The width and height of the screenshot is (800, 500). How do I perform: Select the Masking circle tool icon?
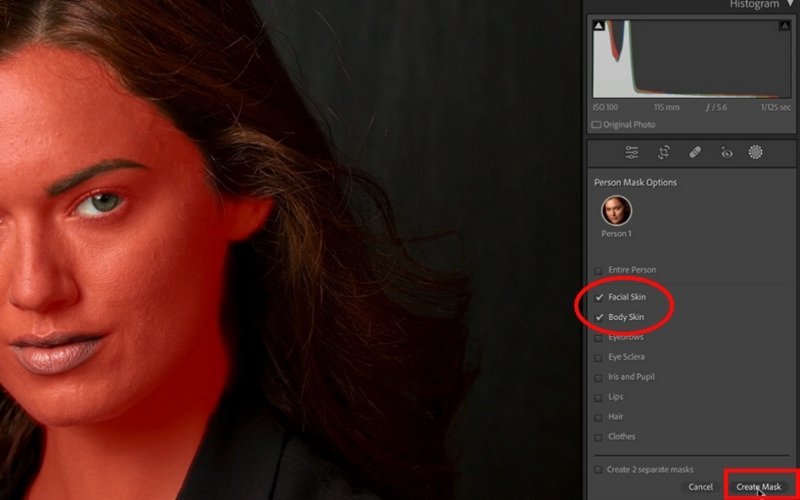click(756, 152)
